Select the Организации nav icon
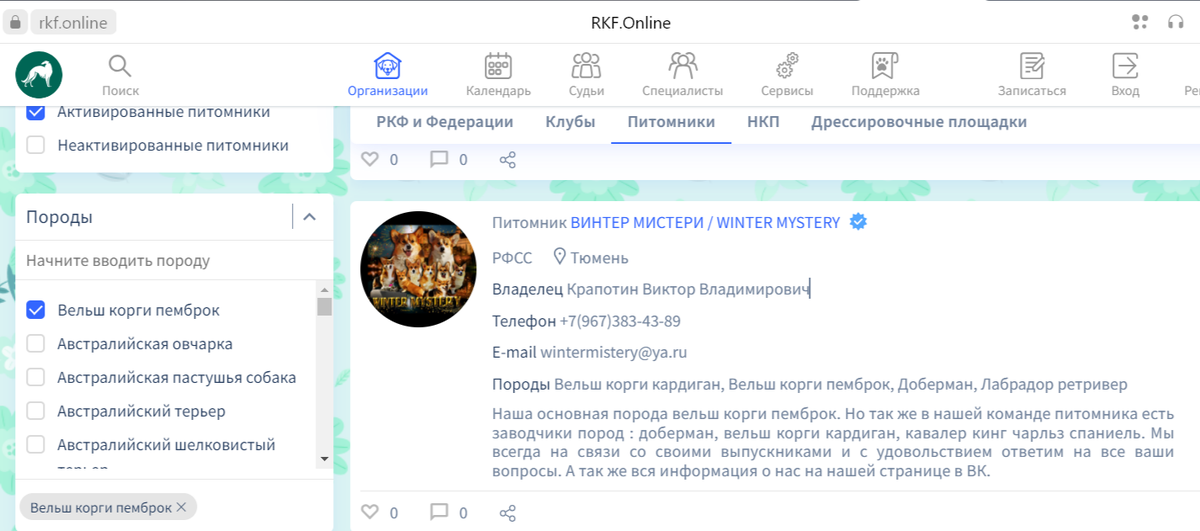Viewport: 1200px width, 531px height. click(387, 66)
